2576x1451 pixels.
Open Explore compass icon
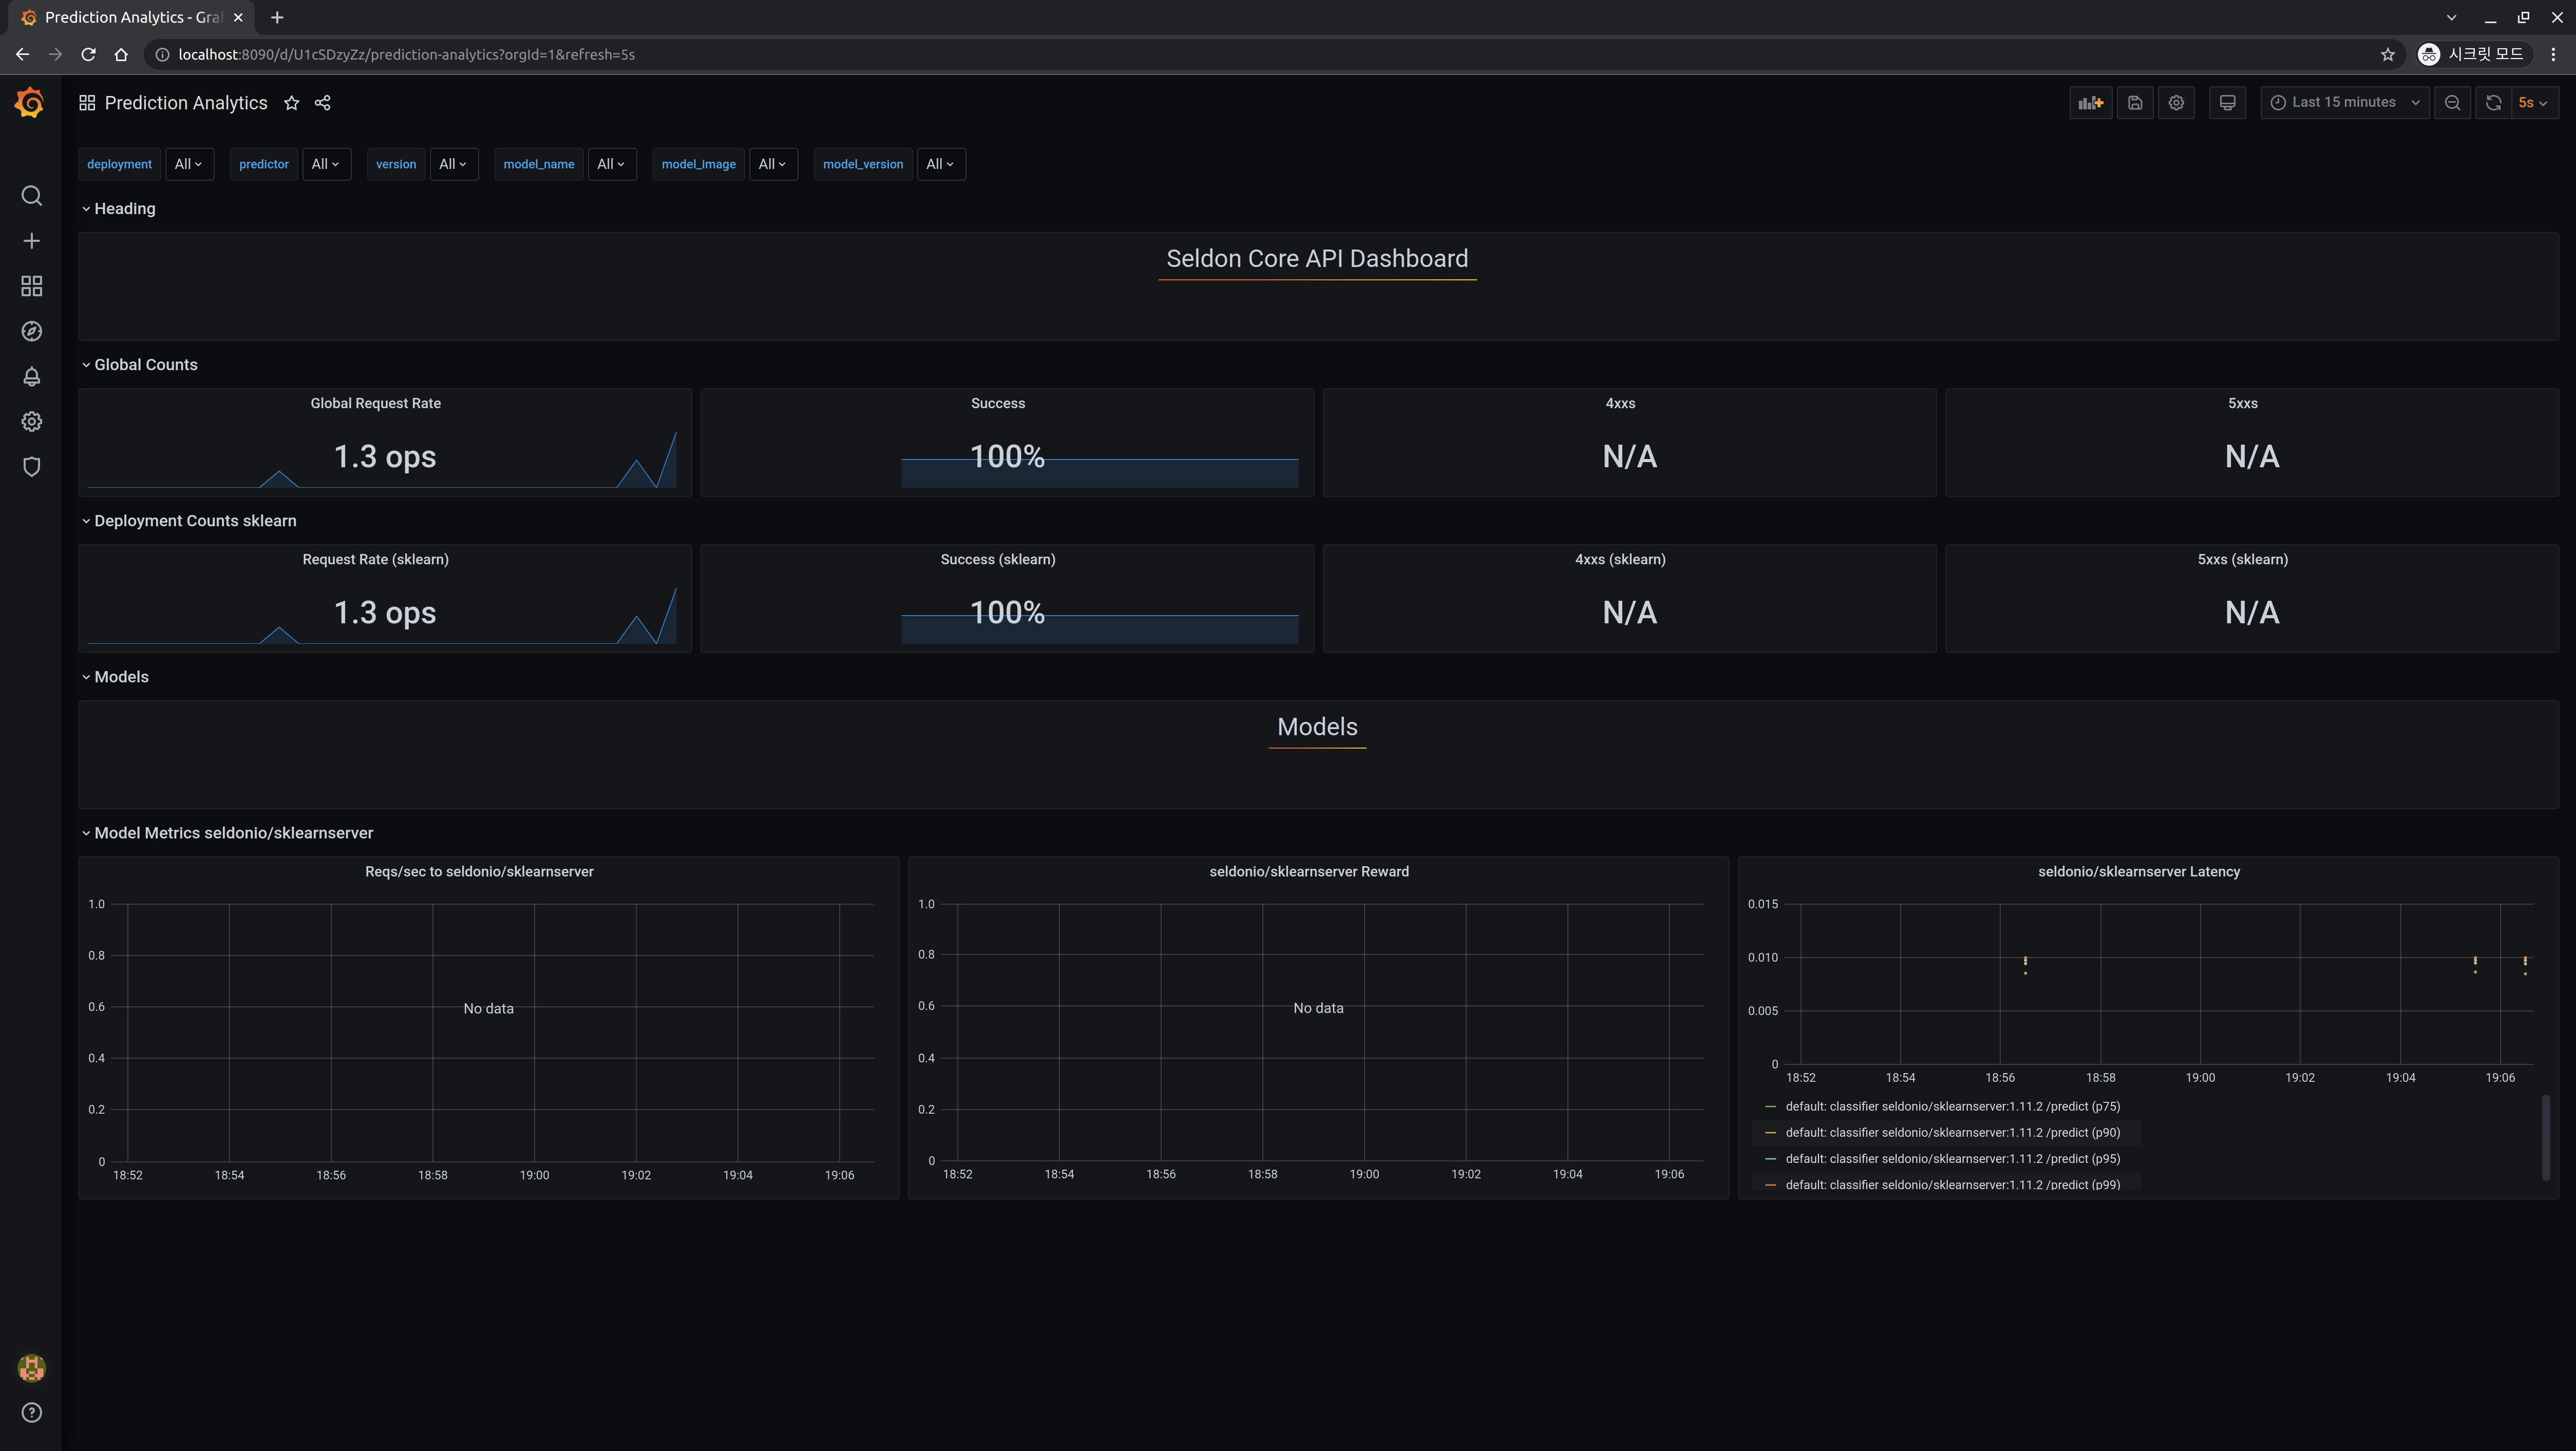(x=31, y=331)
